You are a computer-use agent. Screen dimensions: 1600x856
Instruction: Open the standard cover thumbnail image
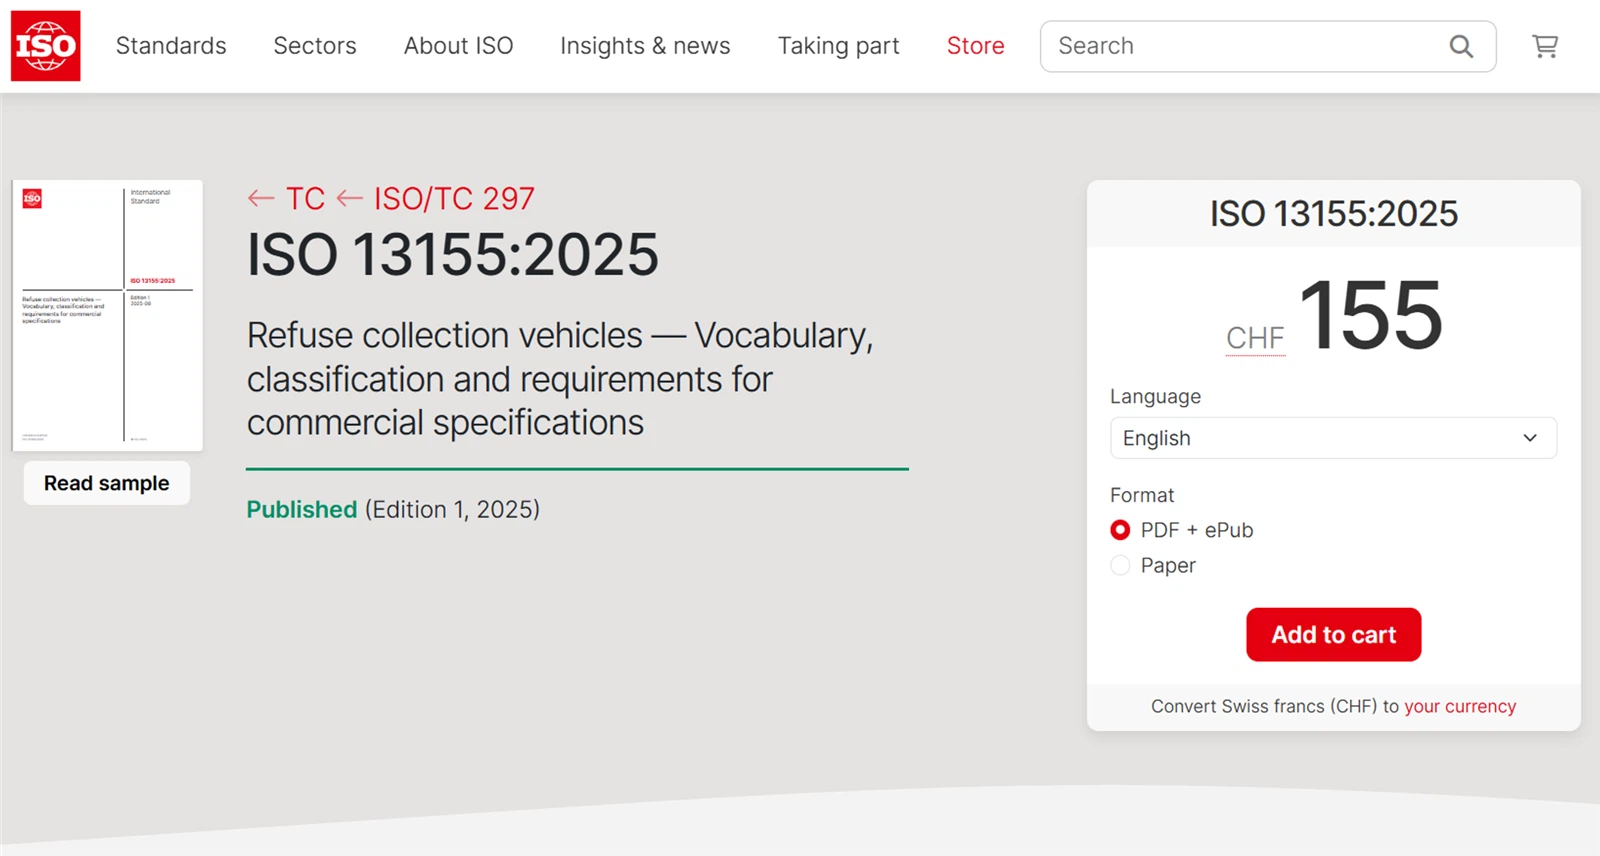click(108, 315)
